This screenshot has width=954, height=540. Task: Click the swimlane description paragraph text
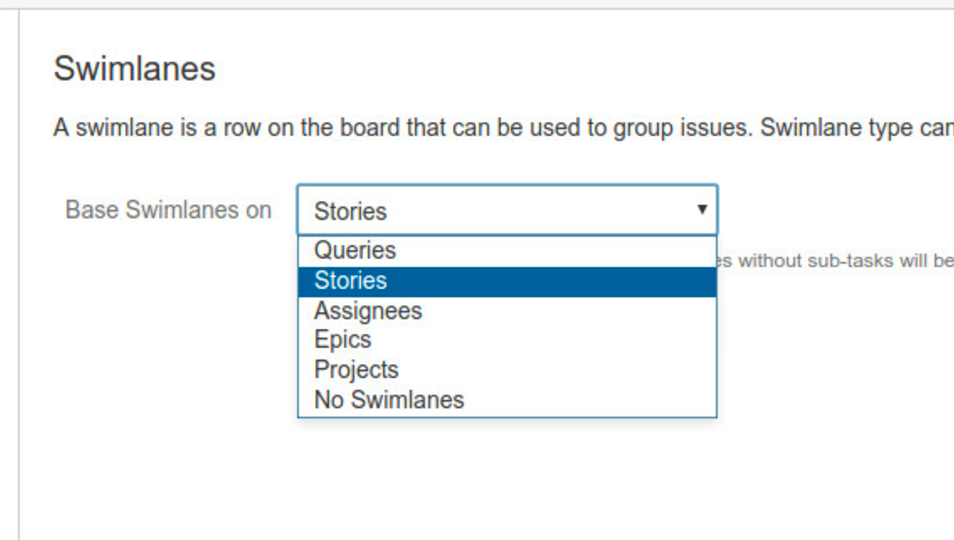tap(504, 128)
